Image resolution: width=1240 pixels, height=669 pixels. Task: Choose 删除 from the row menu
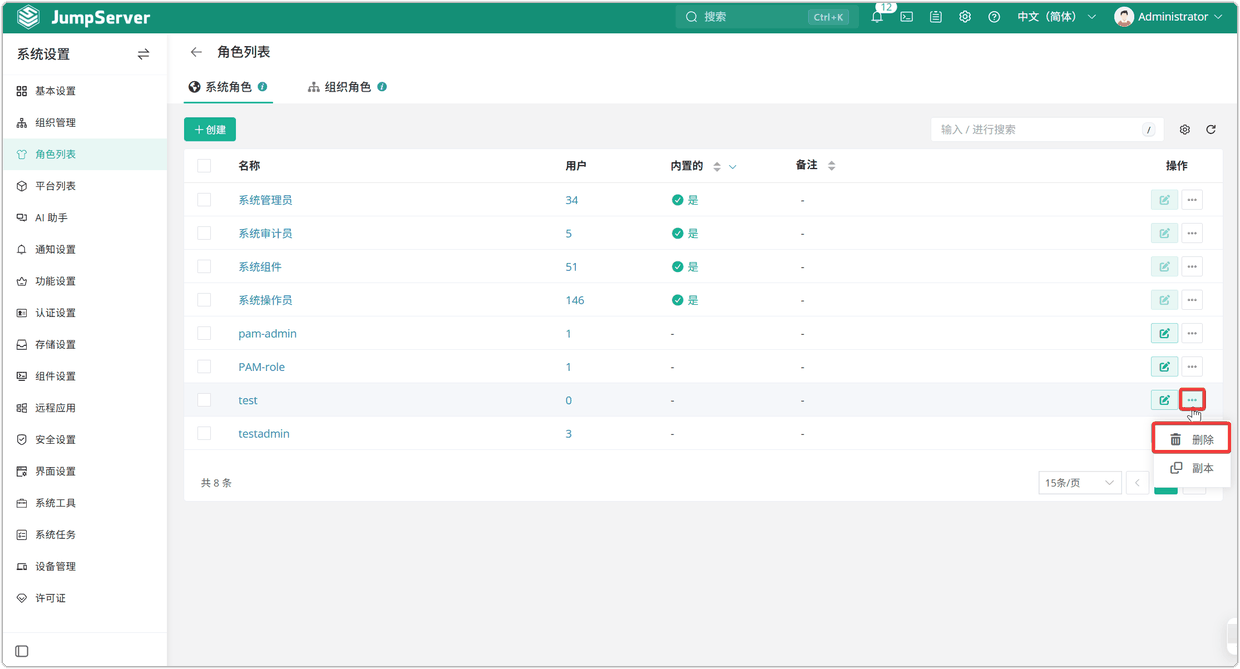(1191, 439)
